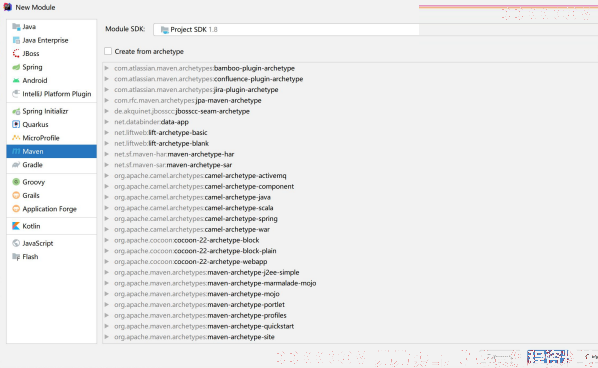Select the Kotlin icon
The image size is (598, 368).
point(16,226)
